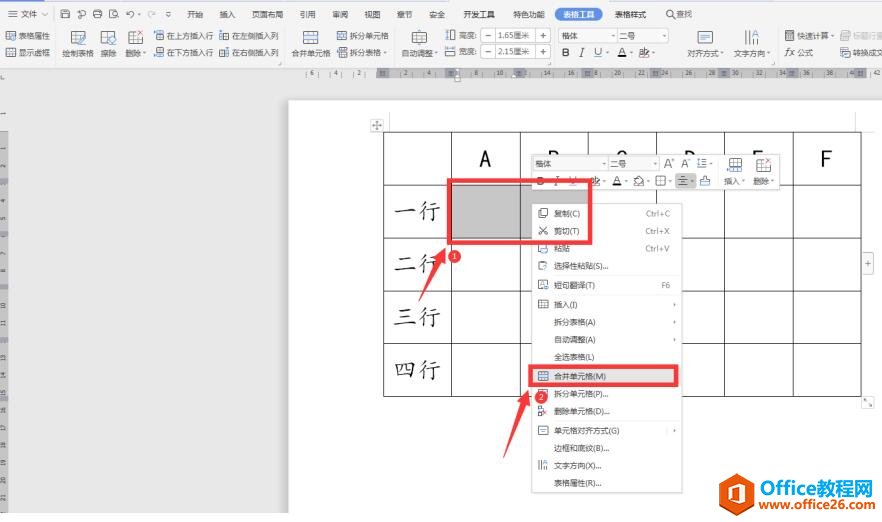Choose 合并单元格(M) from the context menu
Screen dimensions: 882x522
[605, 376]
